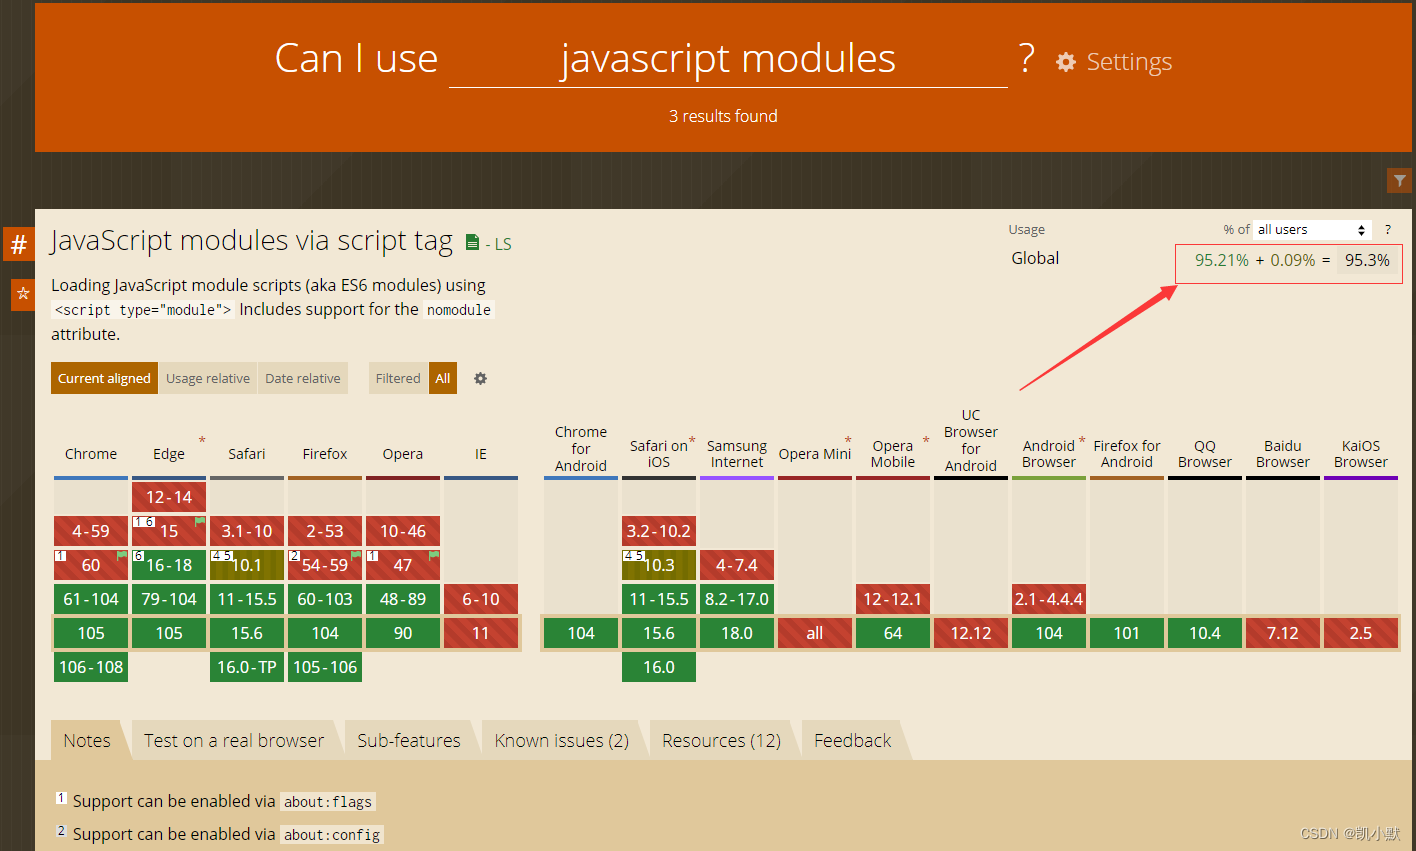This screenshot has height=851, width=1416.
Task: Select QQ Browser 10.4 cell
Action: (x=1205, y=633)
